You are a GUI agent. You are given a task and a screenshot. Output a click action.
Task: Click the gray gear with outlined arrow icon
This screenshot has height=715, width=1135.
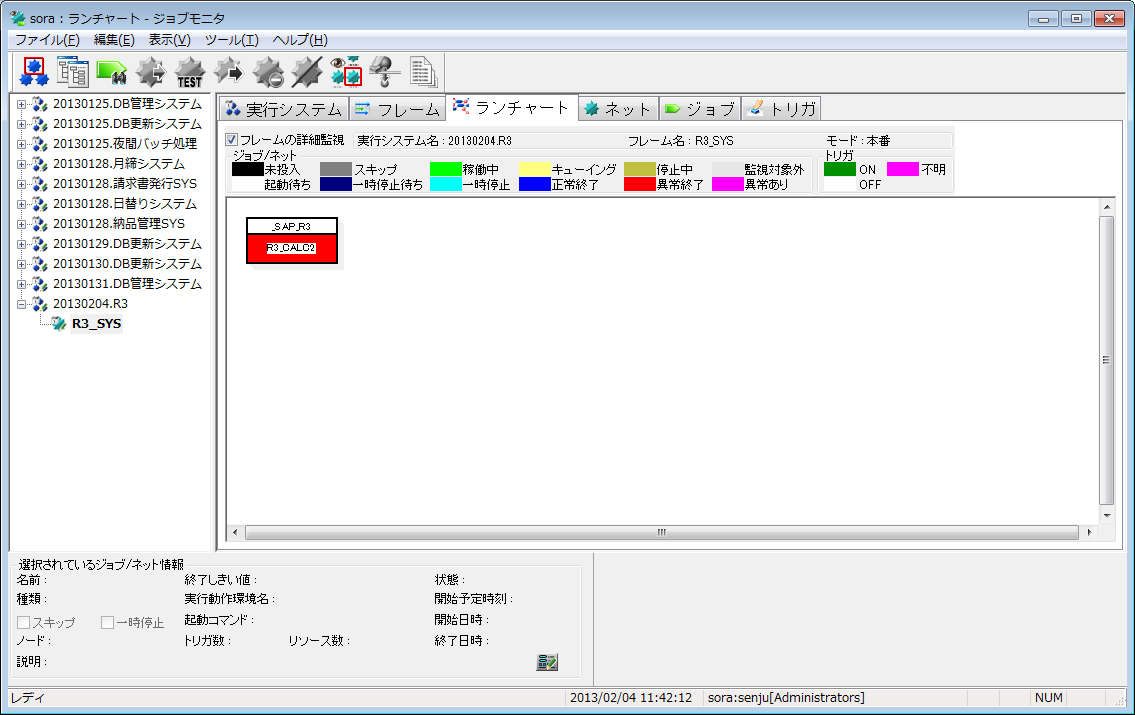151,72
